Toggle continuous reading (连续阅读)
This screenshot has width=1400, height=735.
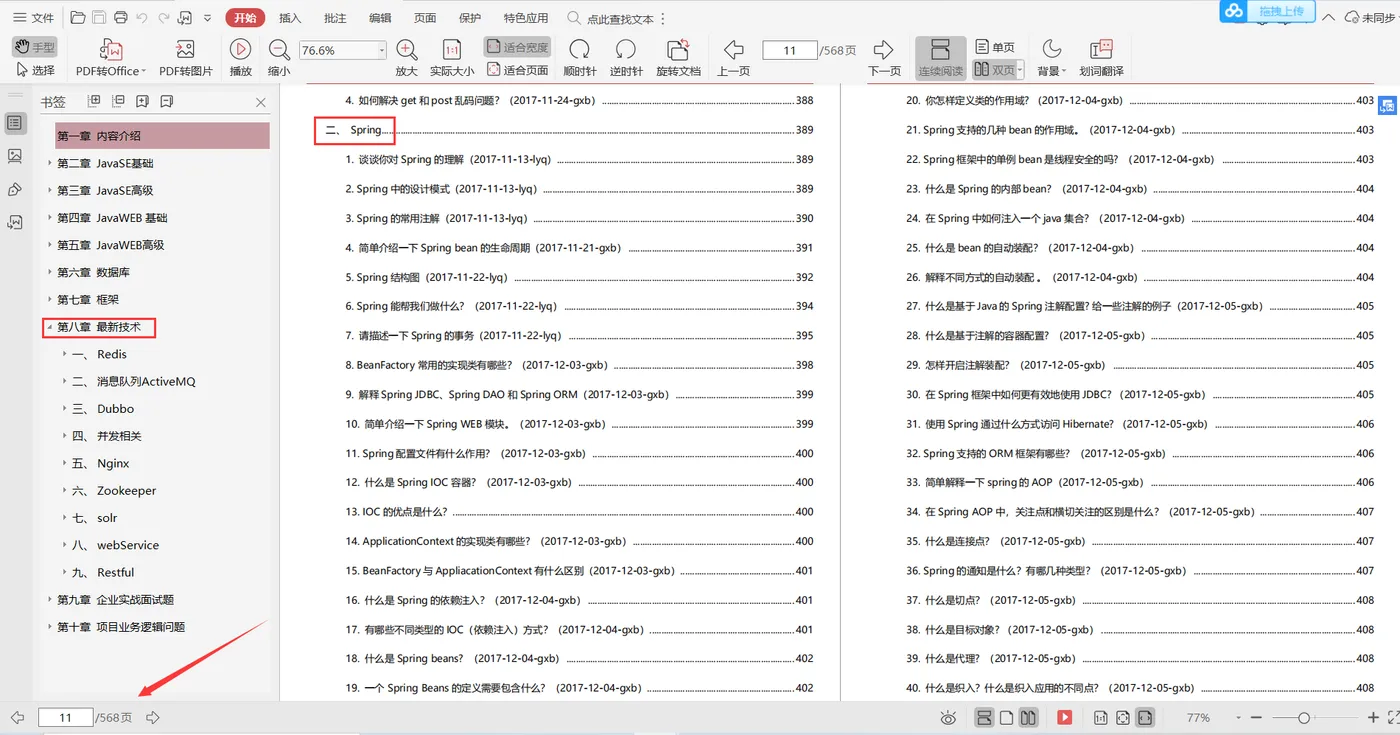tap(940, 58)
